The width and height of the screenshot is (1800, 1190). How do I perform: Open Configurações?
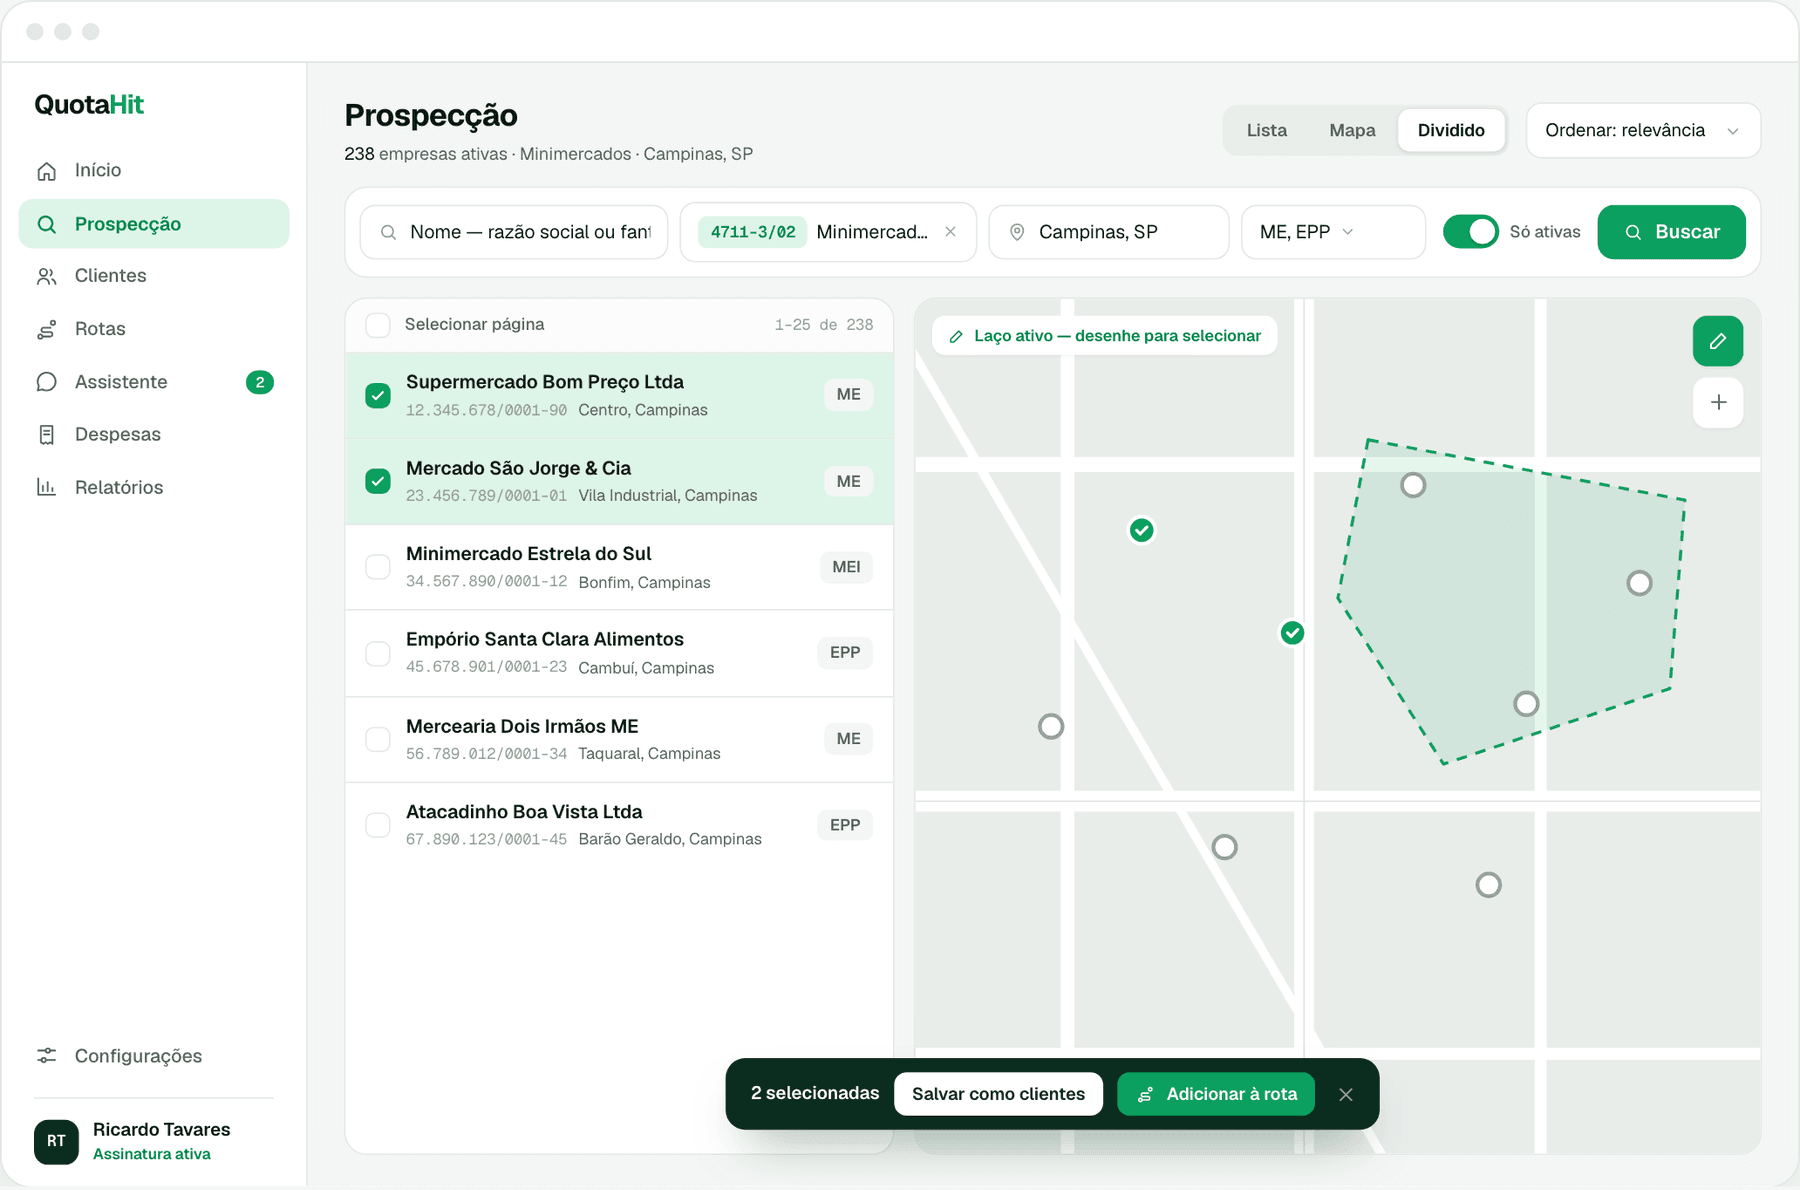tap(154, 1056)
